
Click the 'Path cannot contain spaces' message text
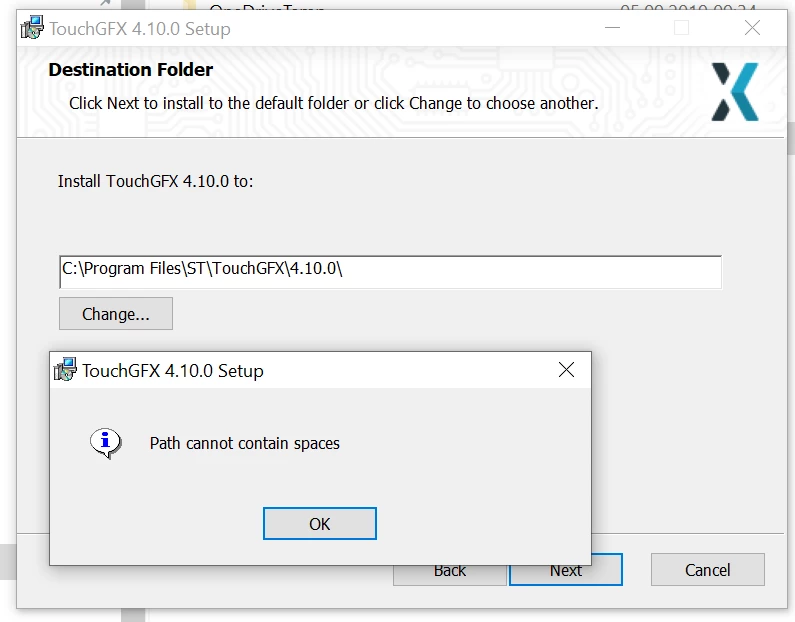click(x=244, y=444)
